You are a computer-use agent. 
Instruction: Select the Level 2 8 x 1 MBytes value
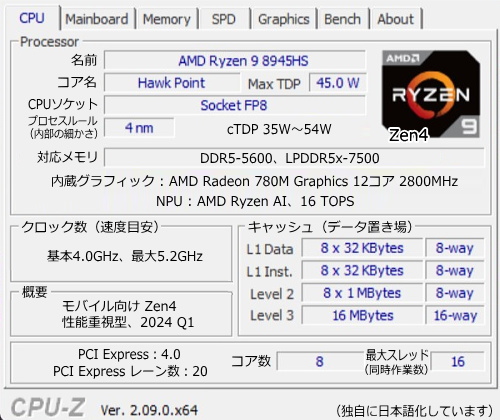[362, 293]
